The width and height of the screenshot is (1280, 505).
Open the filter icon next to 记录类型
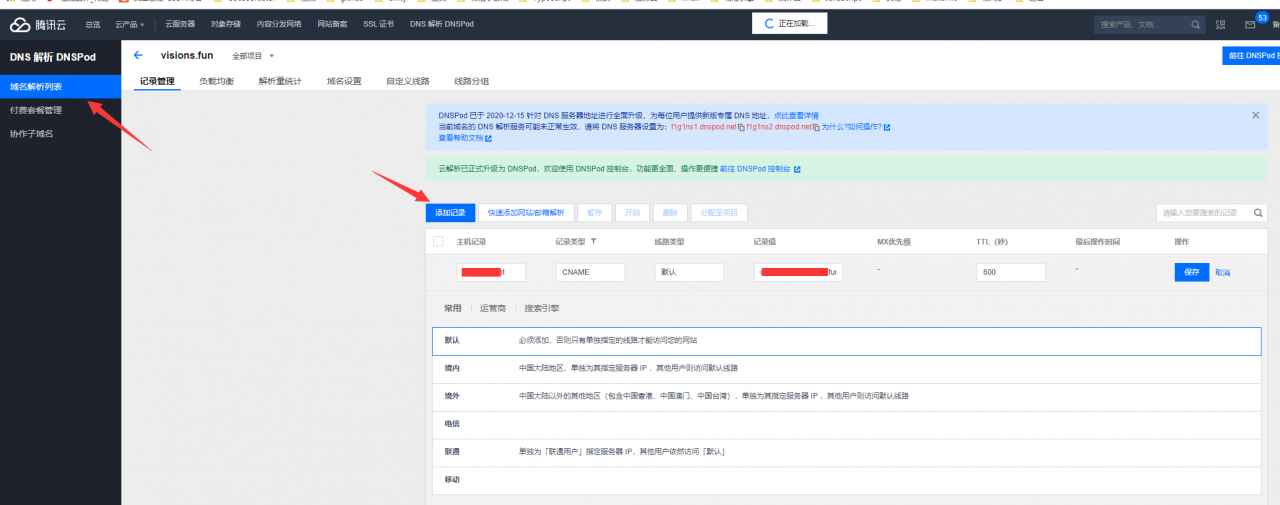coord(594,241)
